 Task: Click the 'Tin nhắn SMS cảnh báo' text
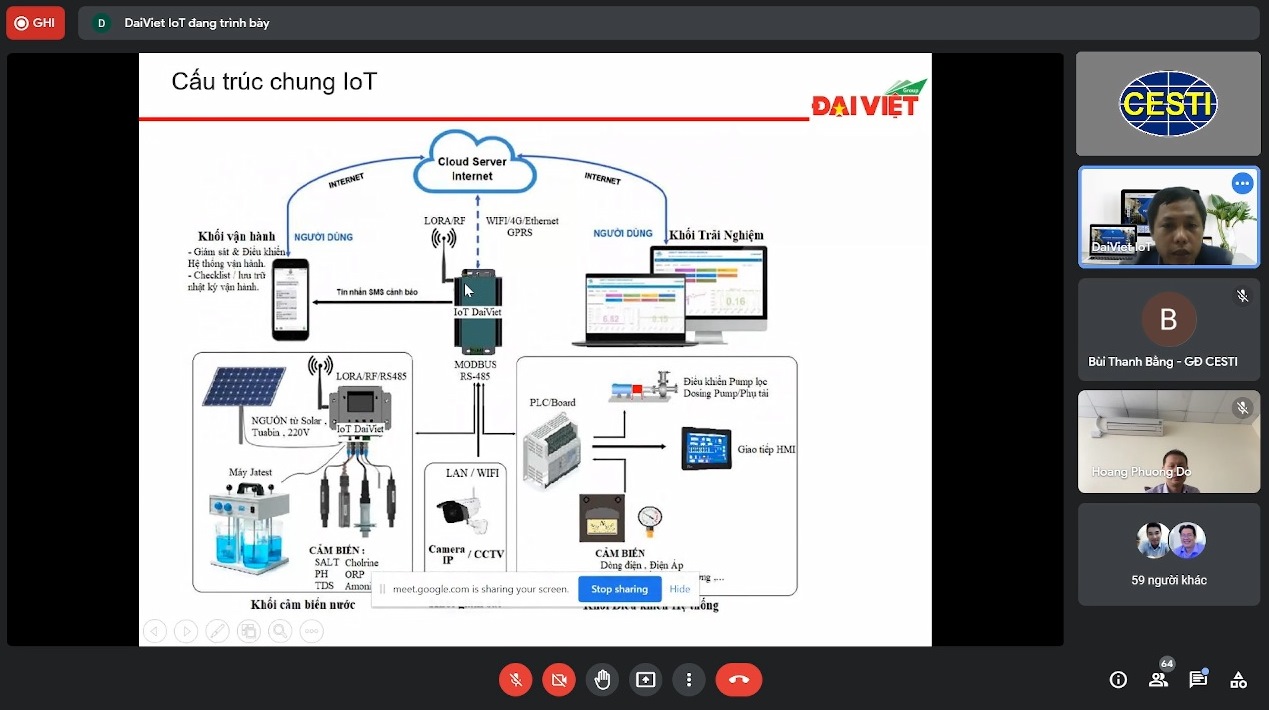coord(377,293)
